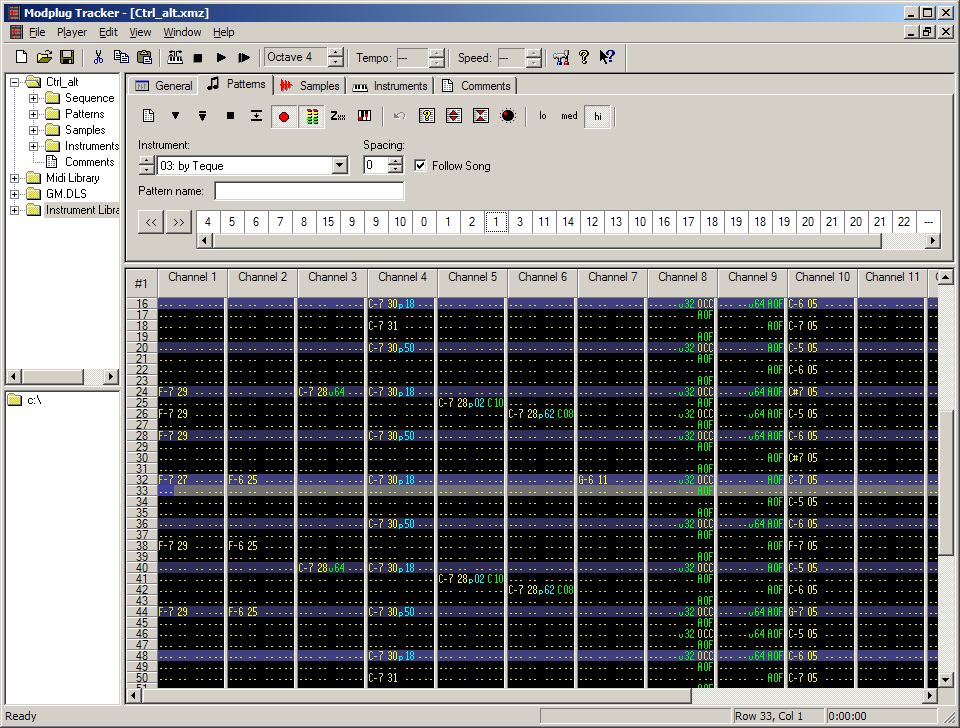Click the MIDI setup icon in toolbar
The height and width of the screenshot is (728, 960).
click(x=561, y=57)
